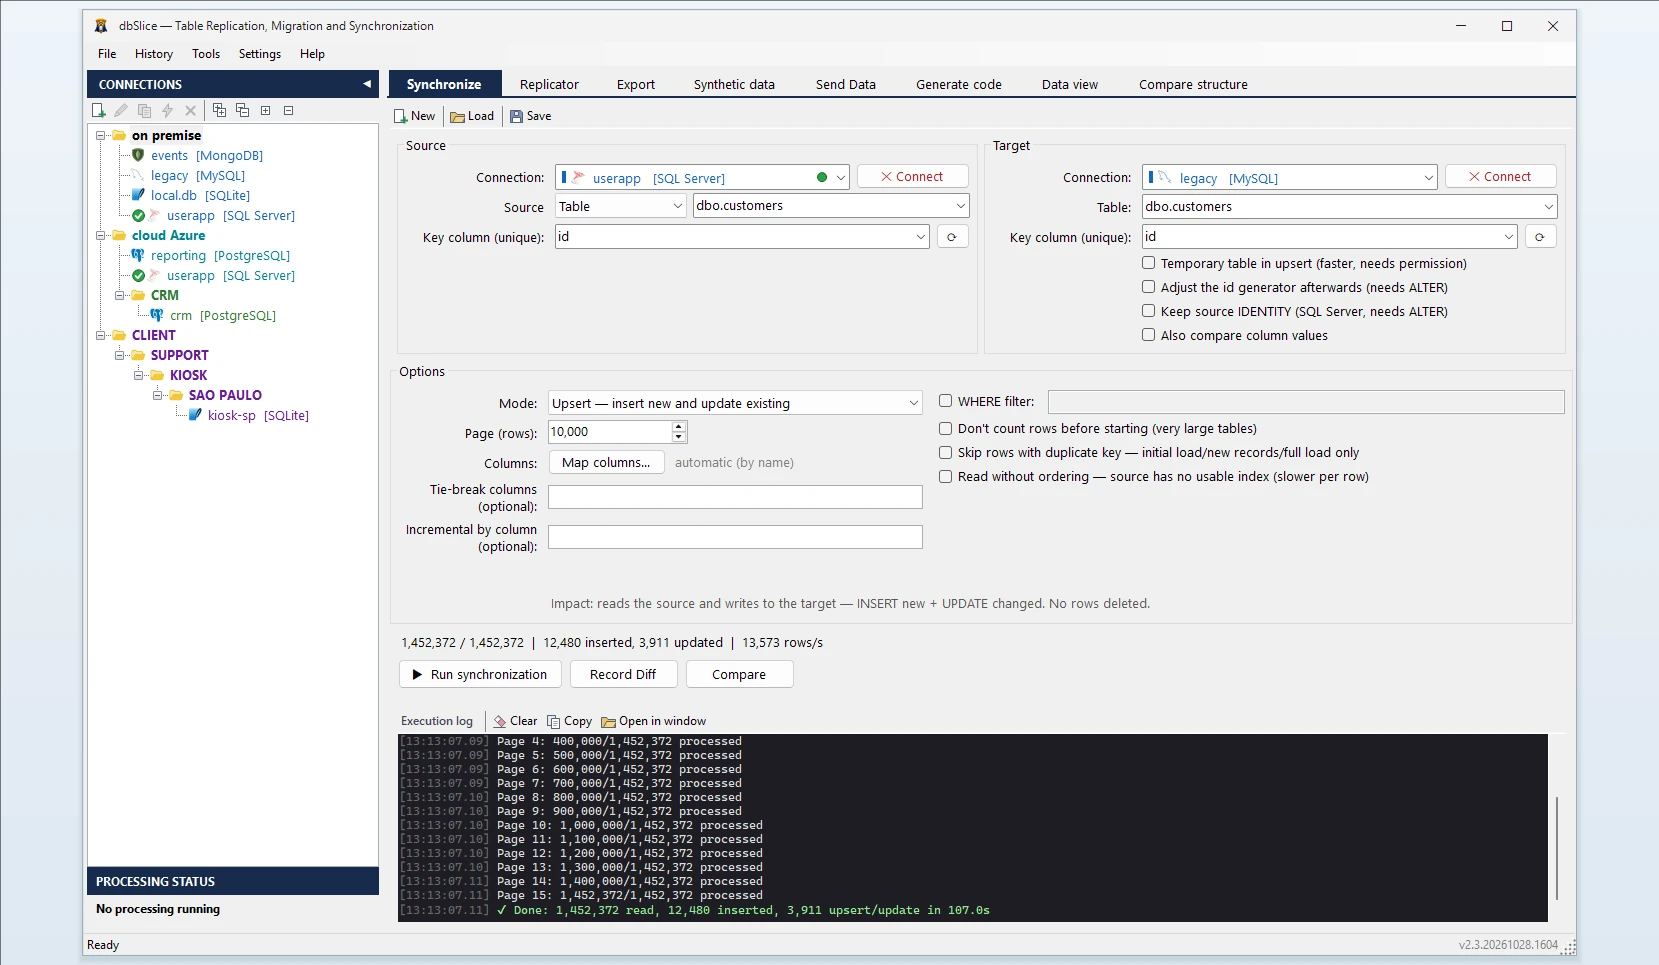The width and height of the screenshot is (1659, 965).
Task: Collapse the cloud Azure group
Action: pyautogui.click(x=101, y=236)
